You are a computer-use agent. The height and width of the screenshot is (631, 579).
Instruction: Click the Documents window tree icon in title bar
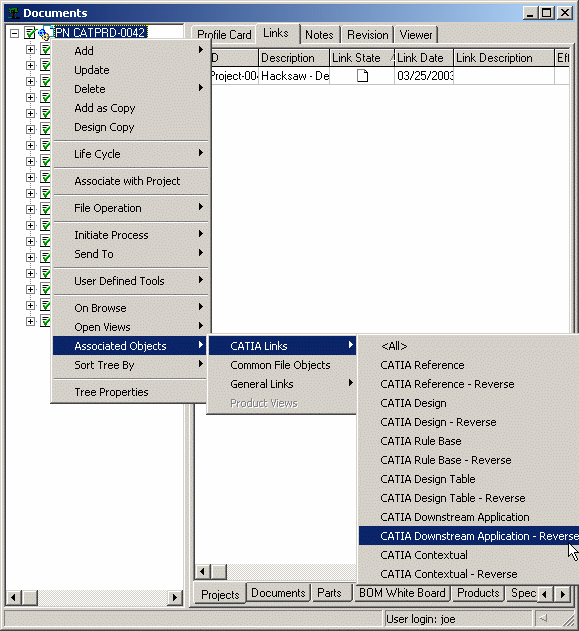[14, 13]
